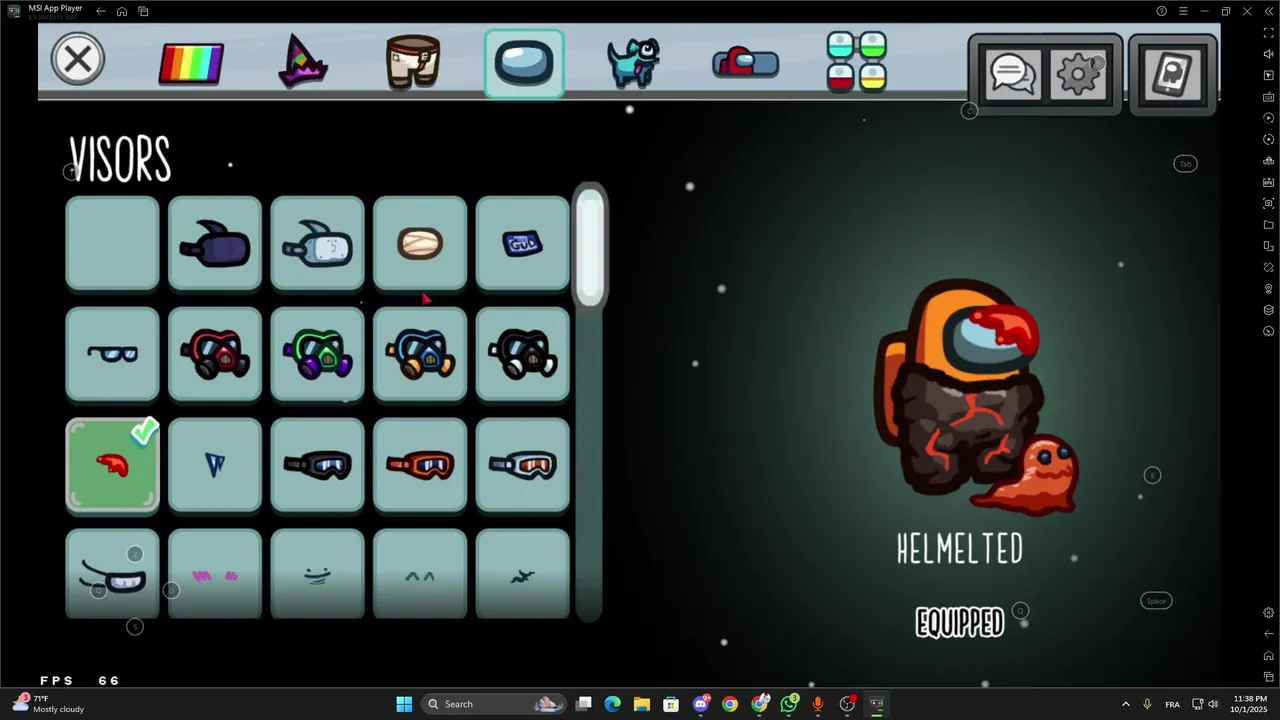
Task: Open the Nameplates tab with red crewmate
Action: (745, 62)
